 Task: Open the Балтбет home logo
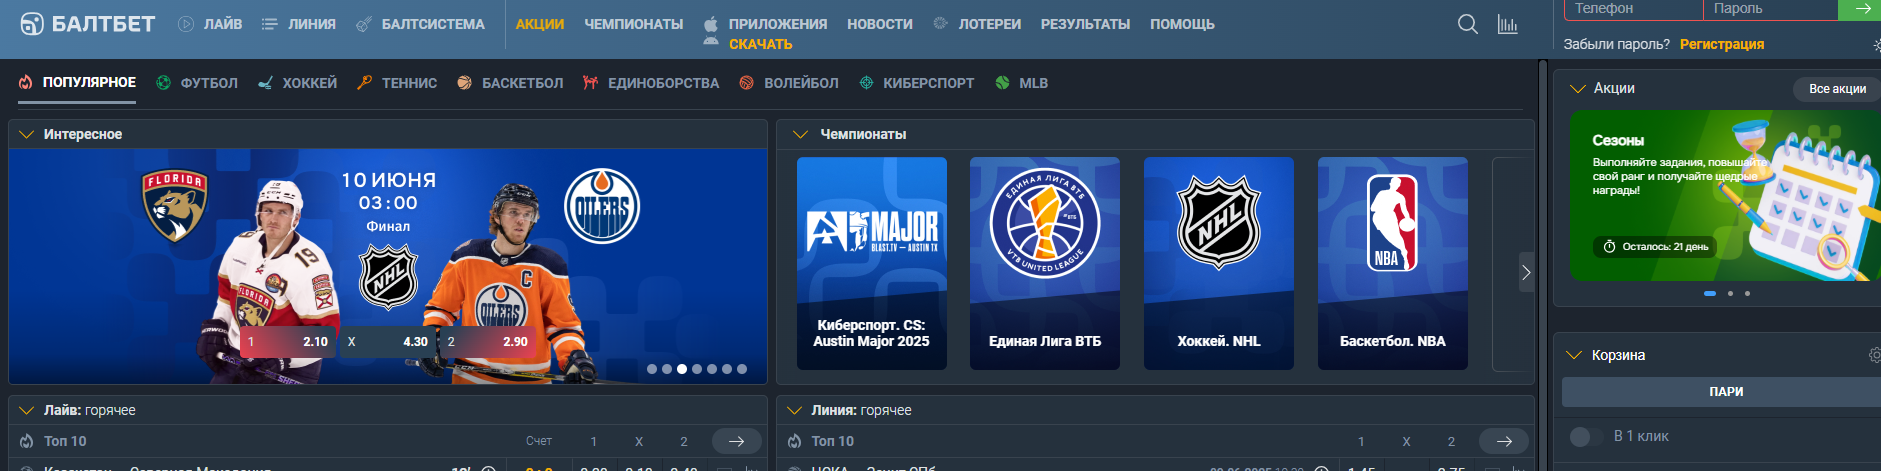click(x=87, y=23)
